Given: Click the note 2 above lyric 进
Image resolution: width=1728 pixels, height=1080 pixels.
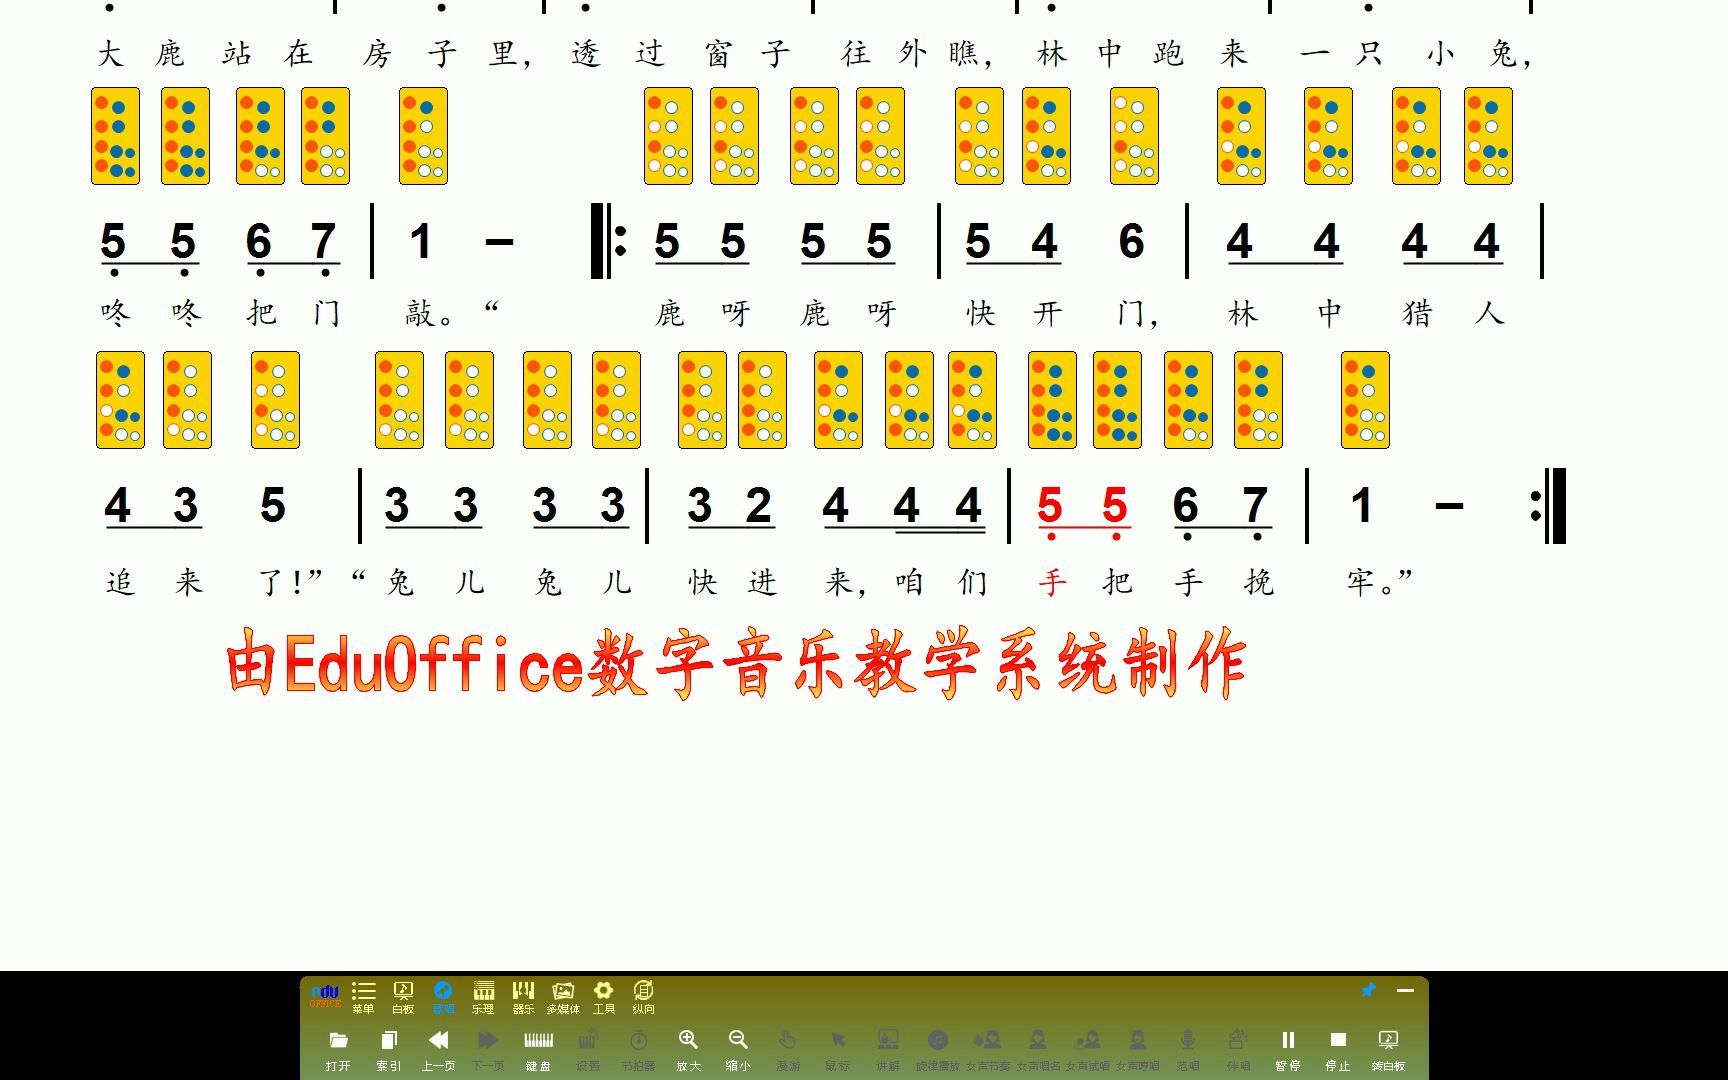Looking at the screenshot, I should pos(759,506).
